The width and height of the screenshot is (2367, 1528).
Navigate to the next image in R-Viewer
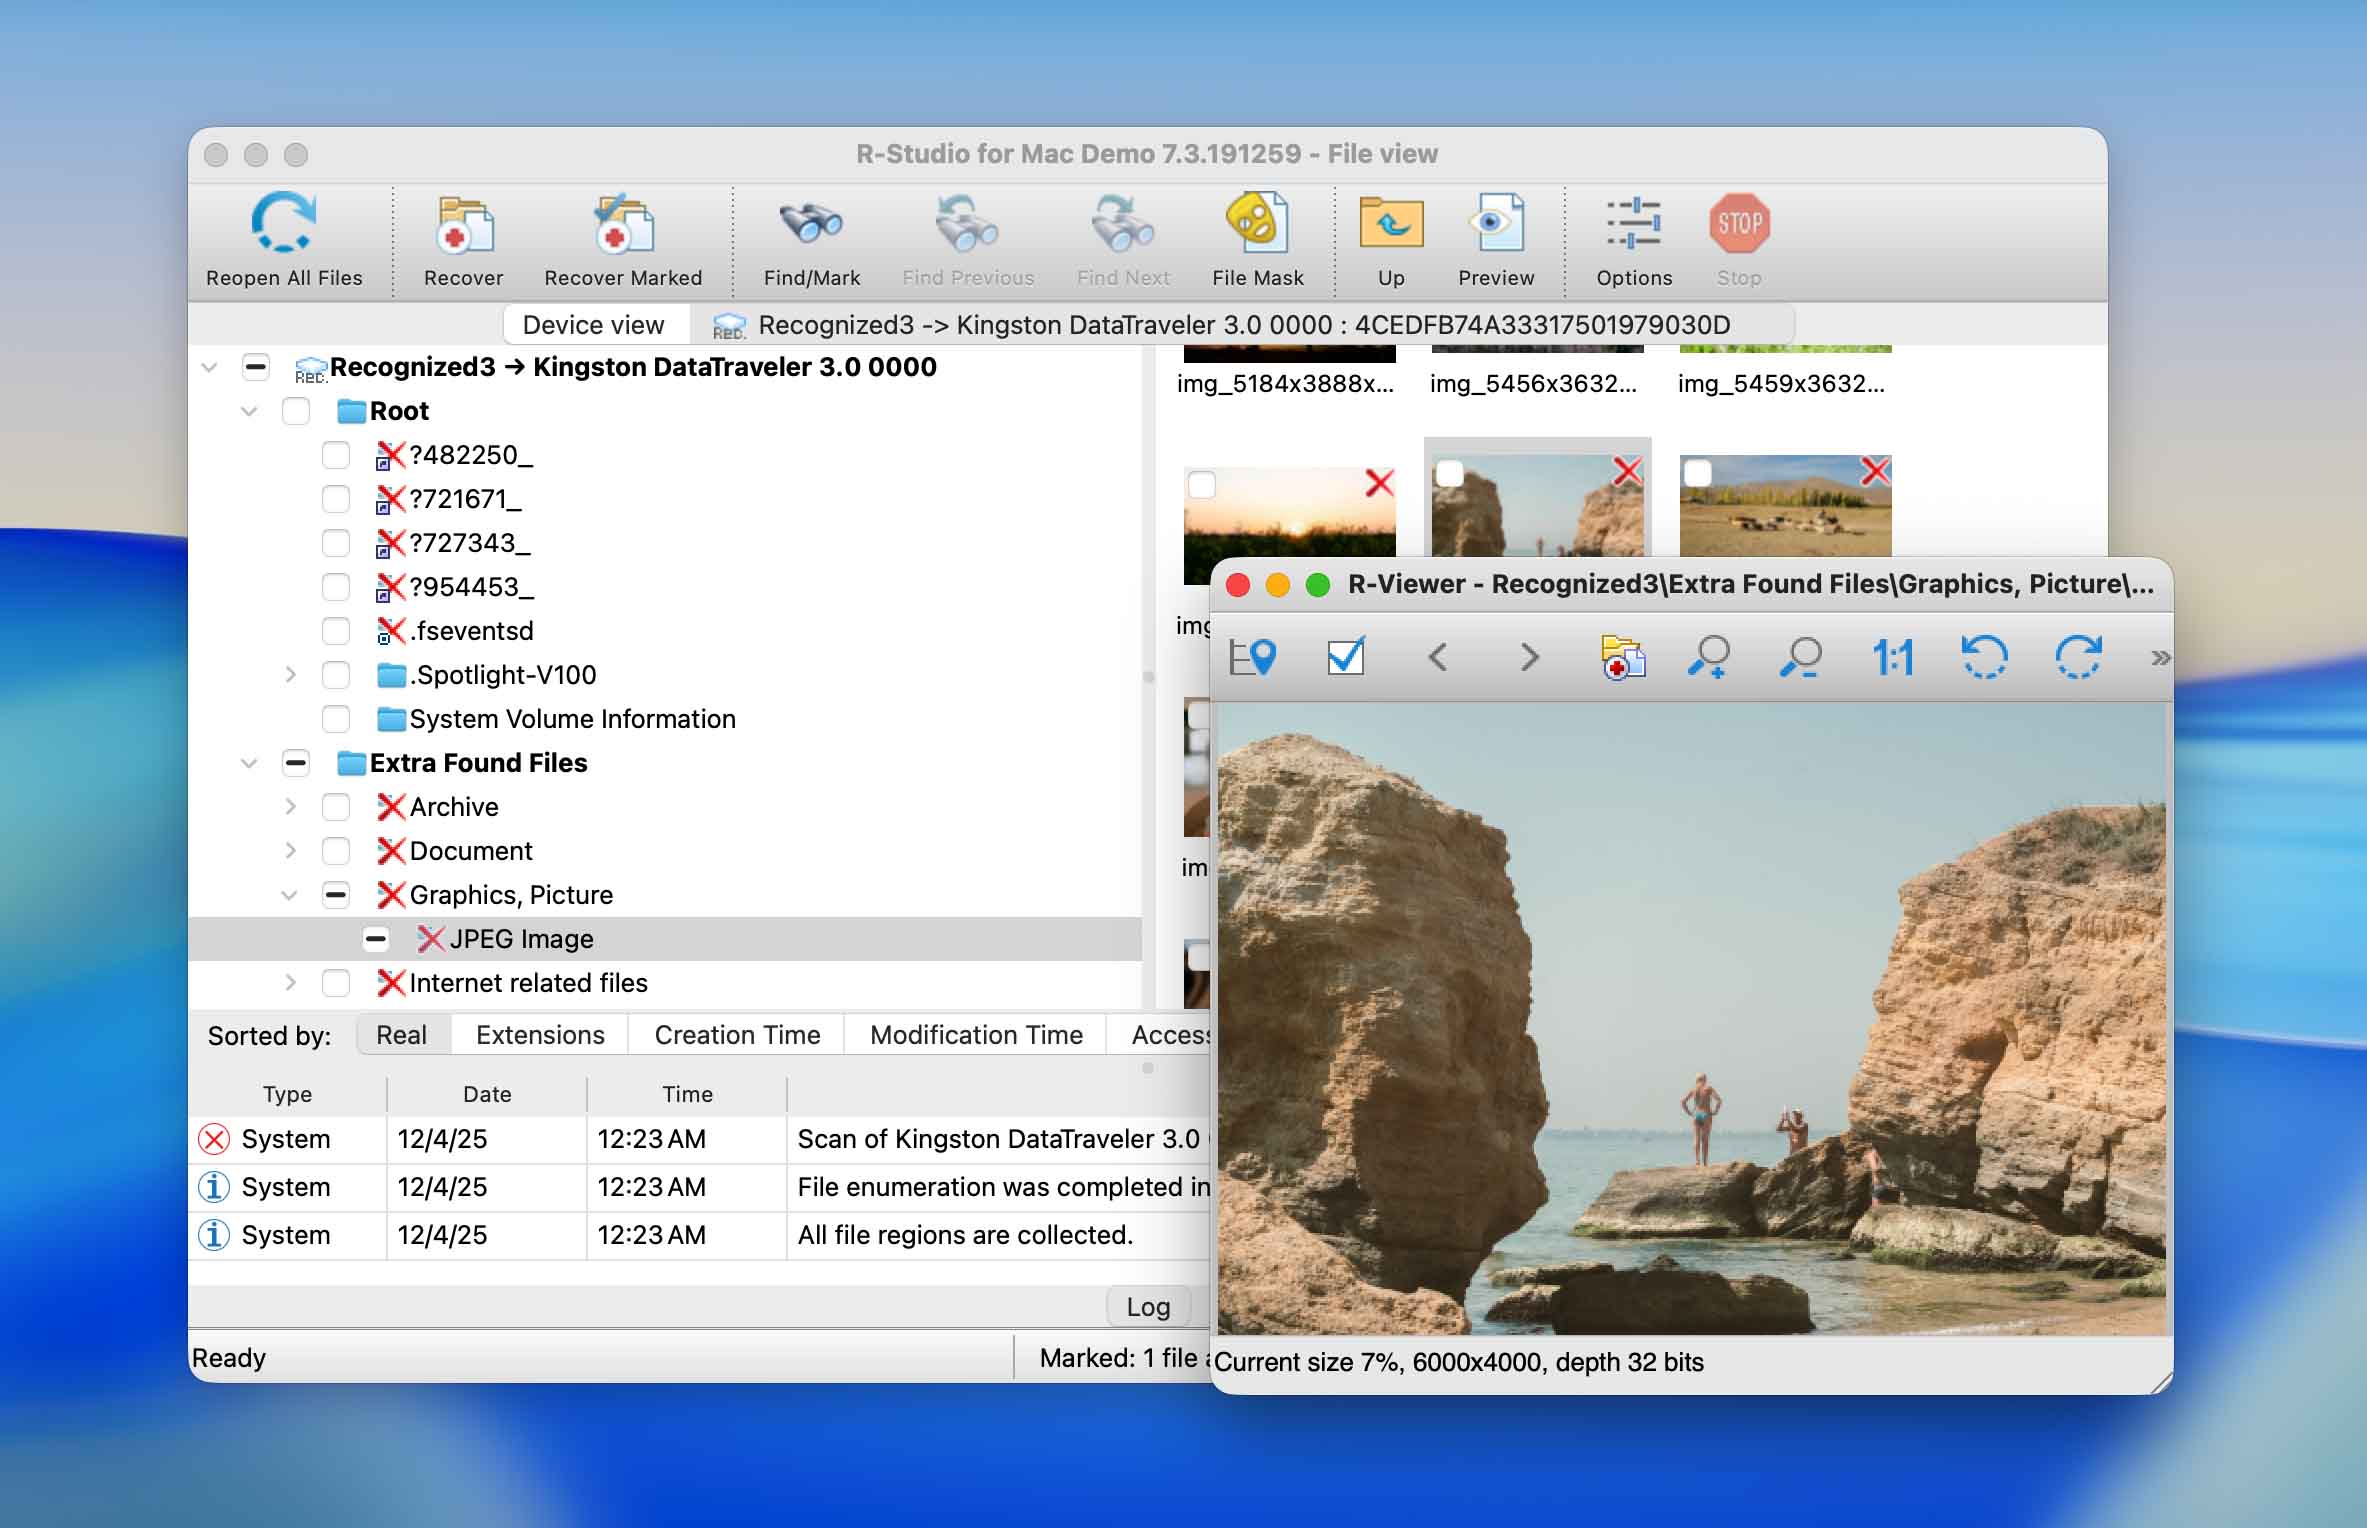click(x=1528, y=658)
